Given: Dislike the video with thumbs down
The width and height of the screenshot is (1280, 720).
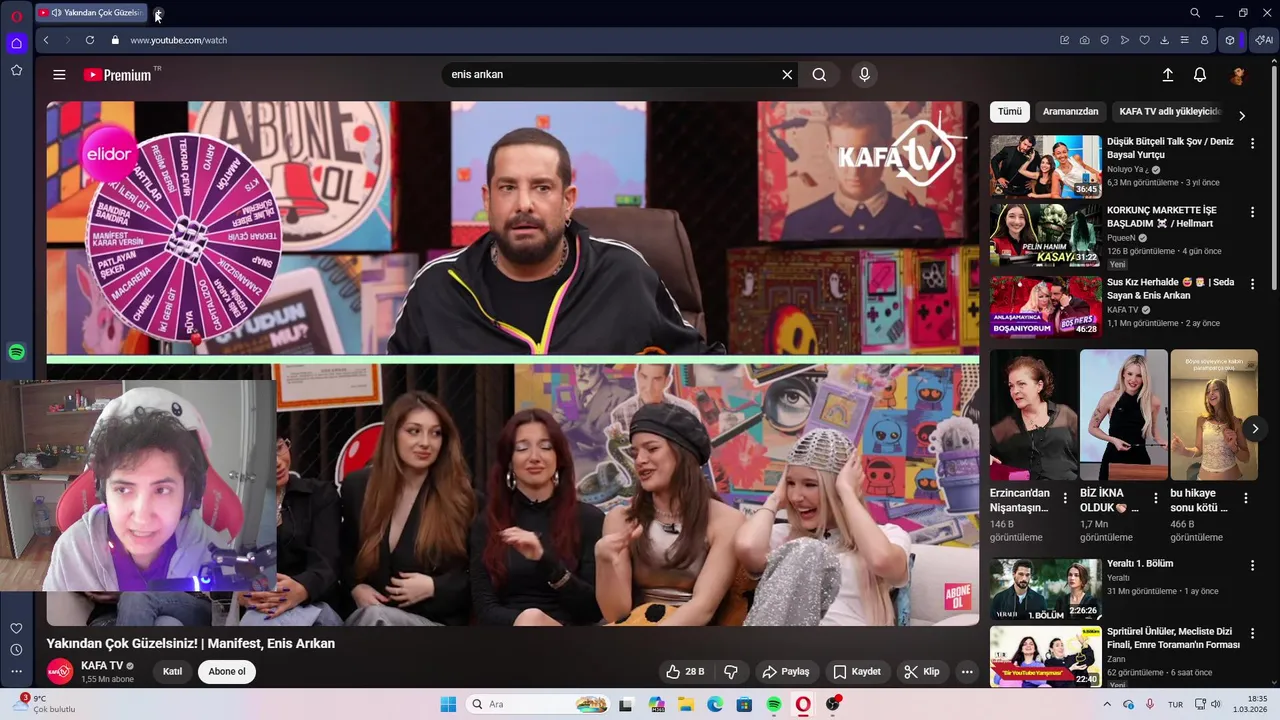Looking at the screenshot, I should click(x=731, y=672).
